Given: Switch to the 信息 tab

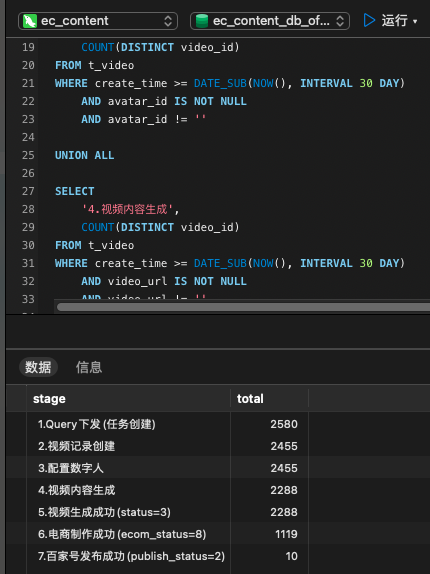Looking at the screenshot, I should pyautogui.click(x=89, y=367).
